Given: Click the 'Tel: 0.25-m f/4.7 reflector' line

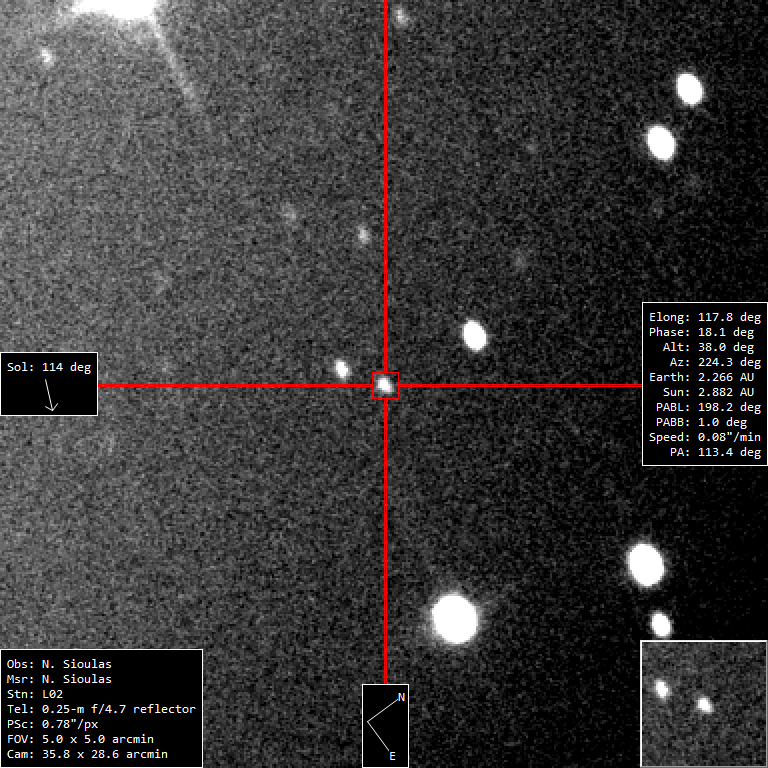Looking at the screenshot, I should pos(101,709).
